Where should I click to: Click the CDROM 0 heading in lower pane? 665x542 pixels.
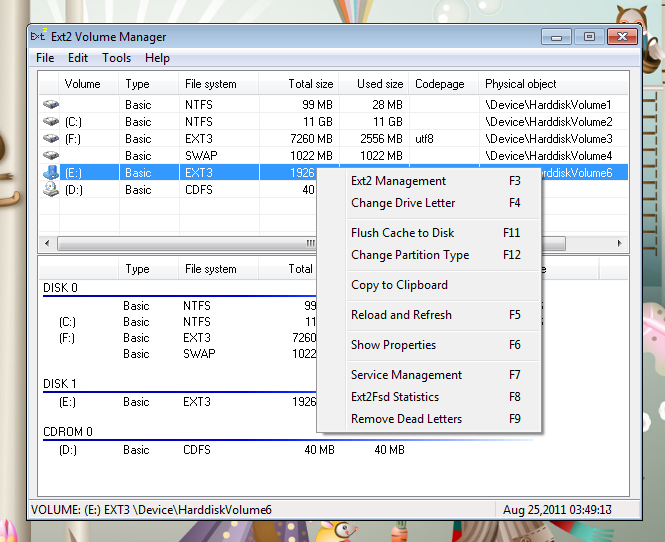[68, 432]
